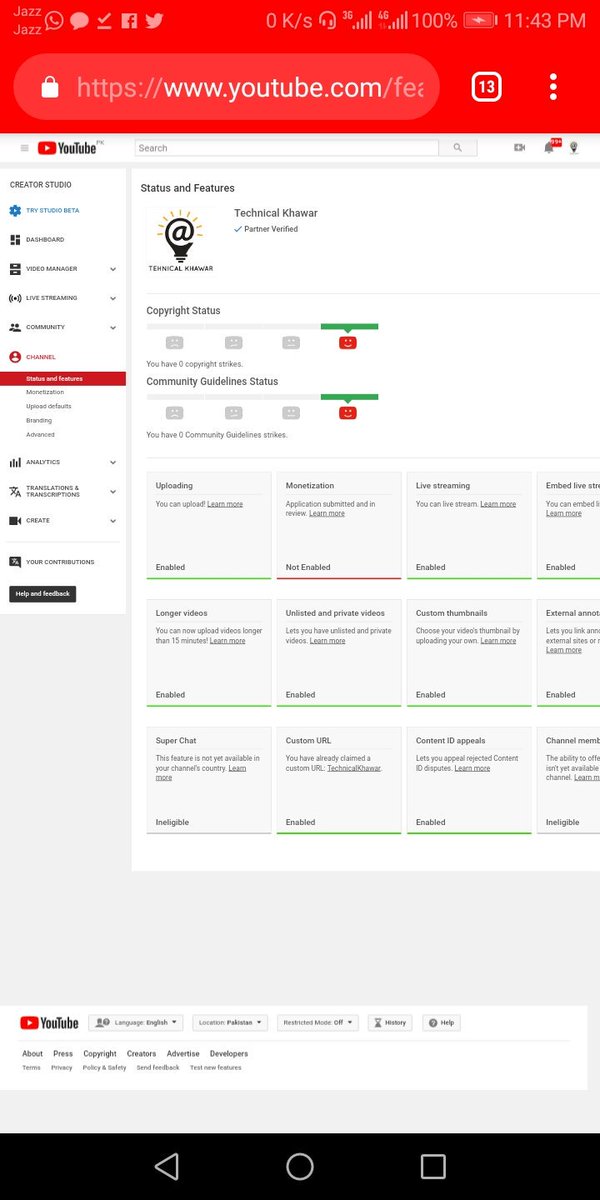The image size is (600, 1200).
Task: Tap the browser tab count button showing 13
Action: click(x=486, y=88)
